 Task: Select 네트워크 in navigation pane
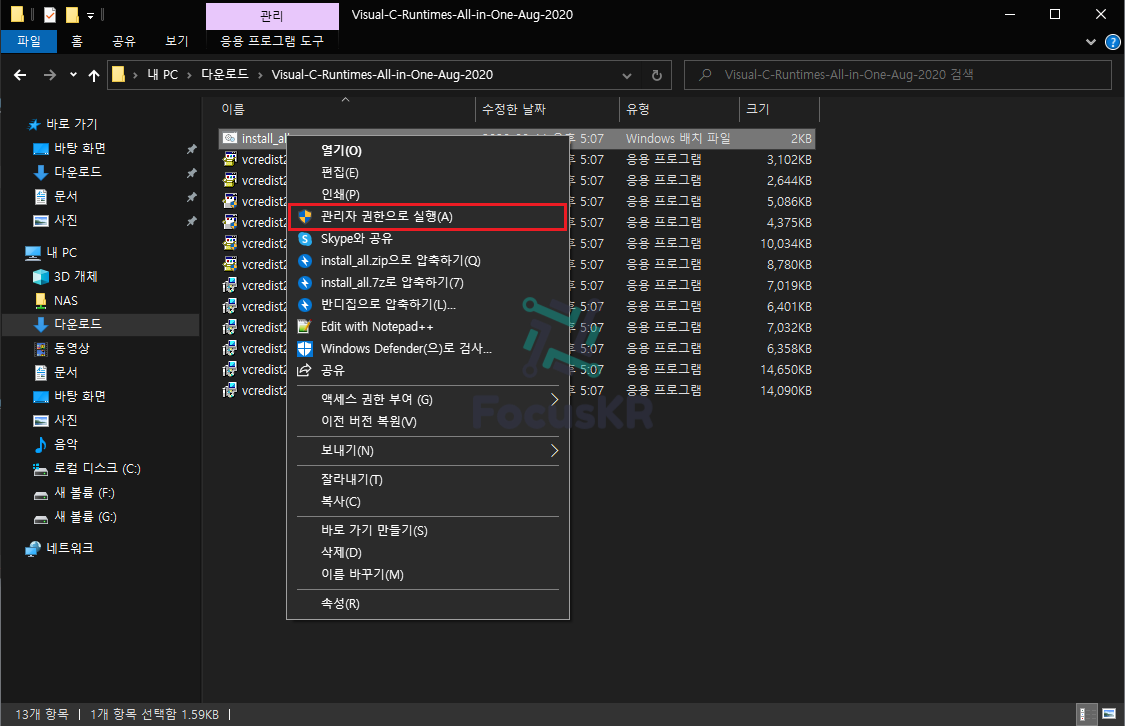coord(70,549)
